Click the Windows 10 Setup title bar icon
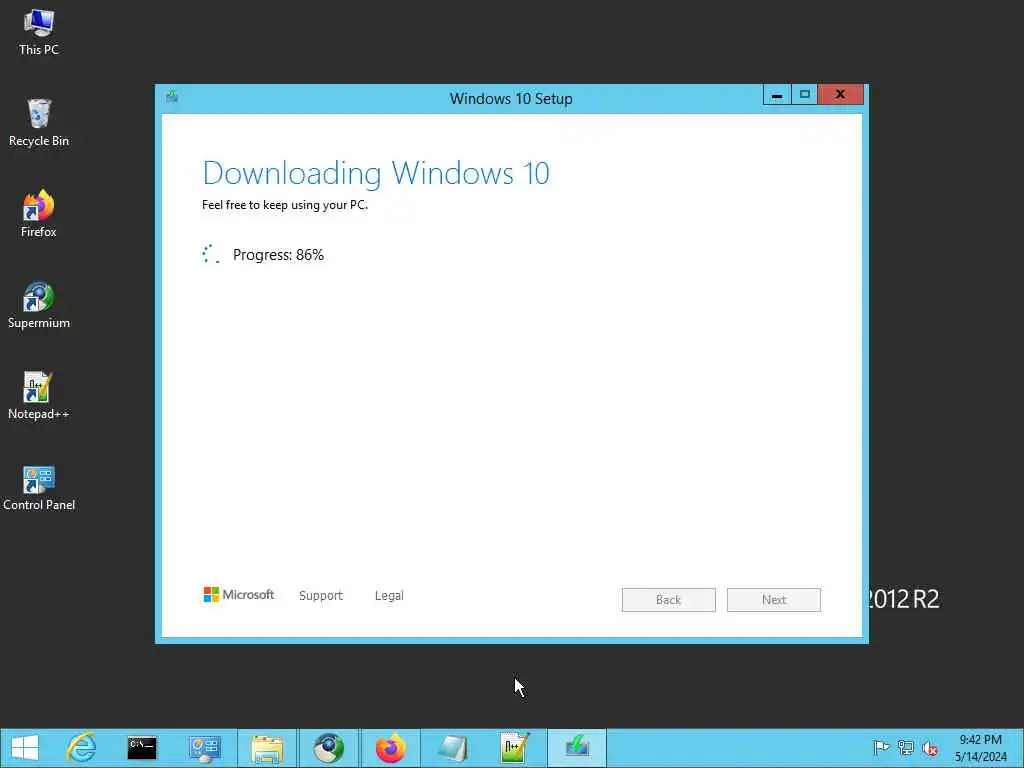This screenshot has height=768, width=1024. [x=172, y=97]
